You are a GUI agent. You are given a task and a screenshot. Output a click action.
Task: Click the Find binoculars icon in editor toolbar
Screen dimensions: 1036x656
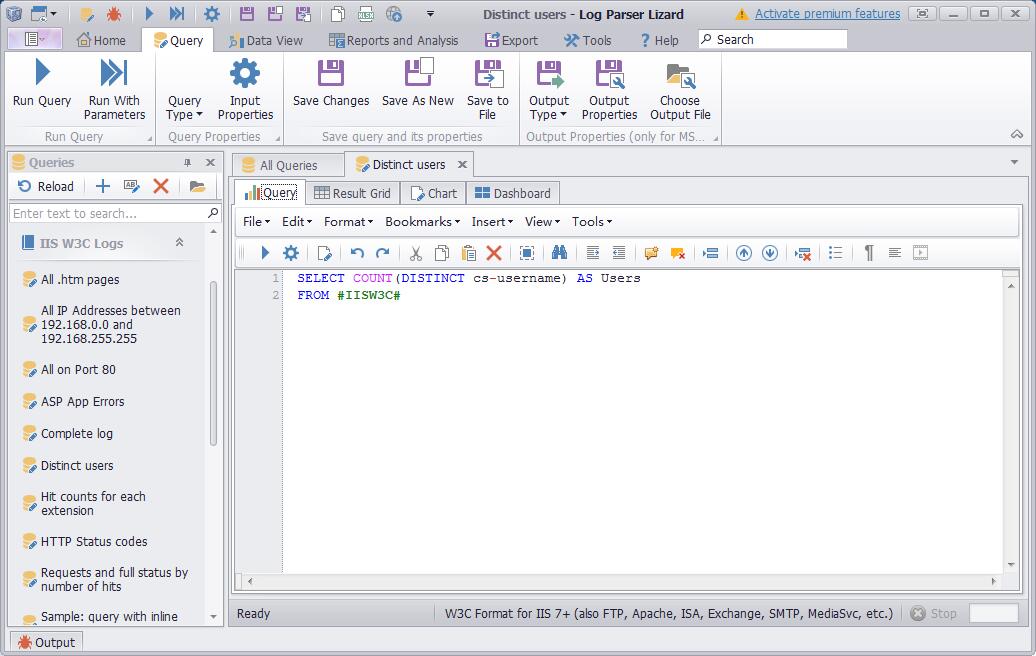(x=559, y=253)
